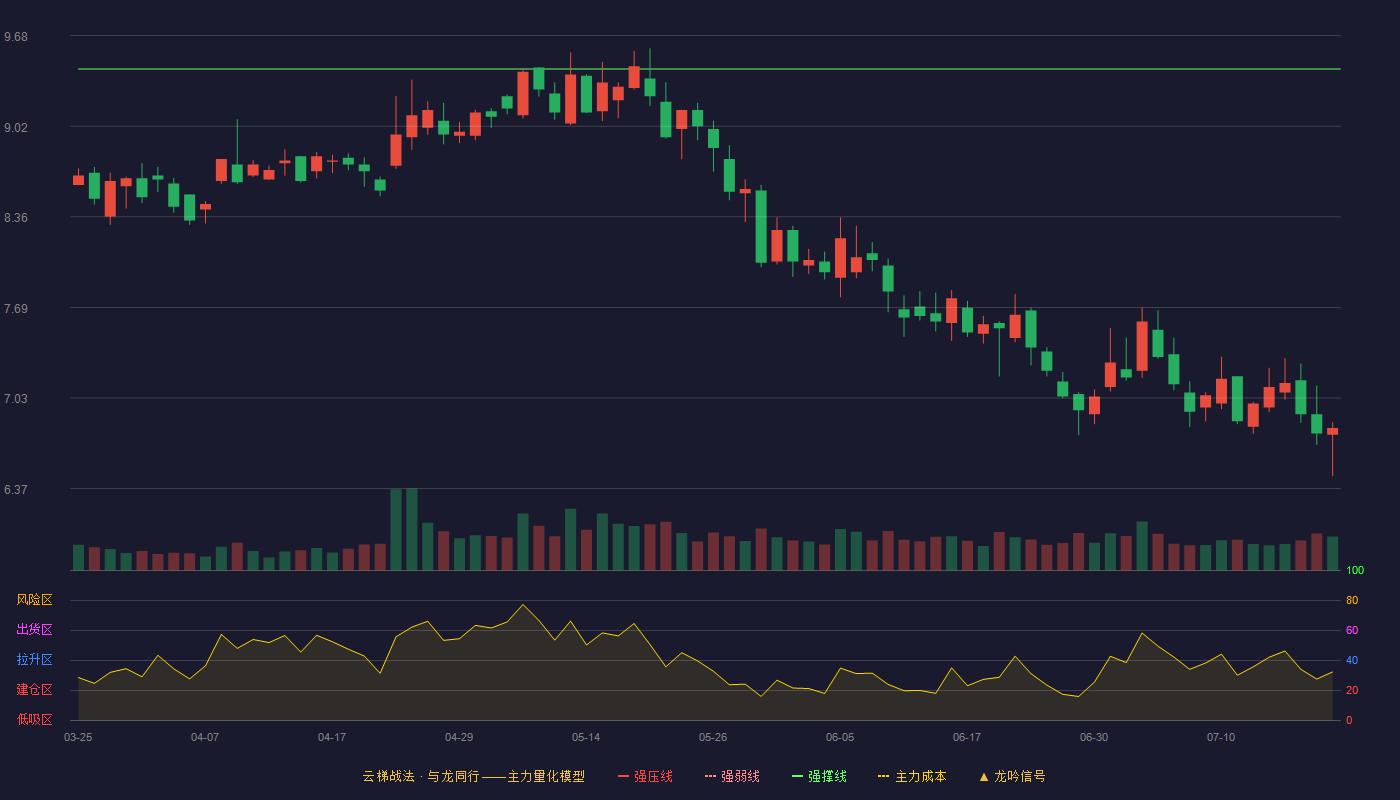Image resolution: width=1400 pixels, height=800 pixels.
Task: Click the 风险区 zone label
Action: click(x=34, y=600)
